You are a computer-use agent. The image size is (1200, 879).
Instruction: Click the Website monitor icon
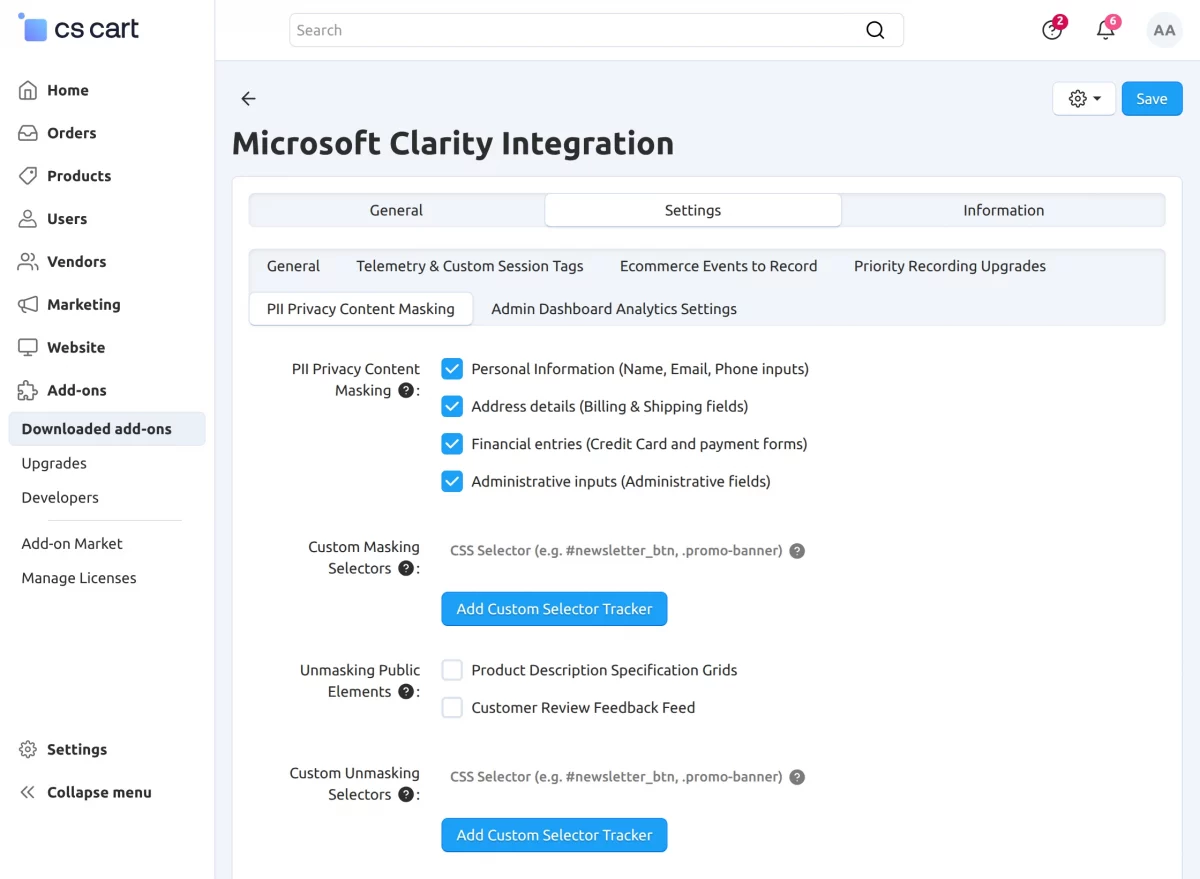coord(28,348)
